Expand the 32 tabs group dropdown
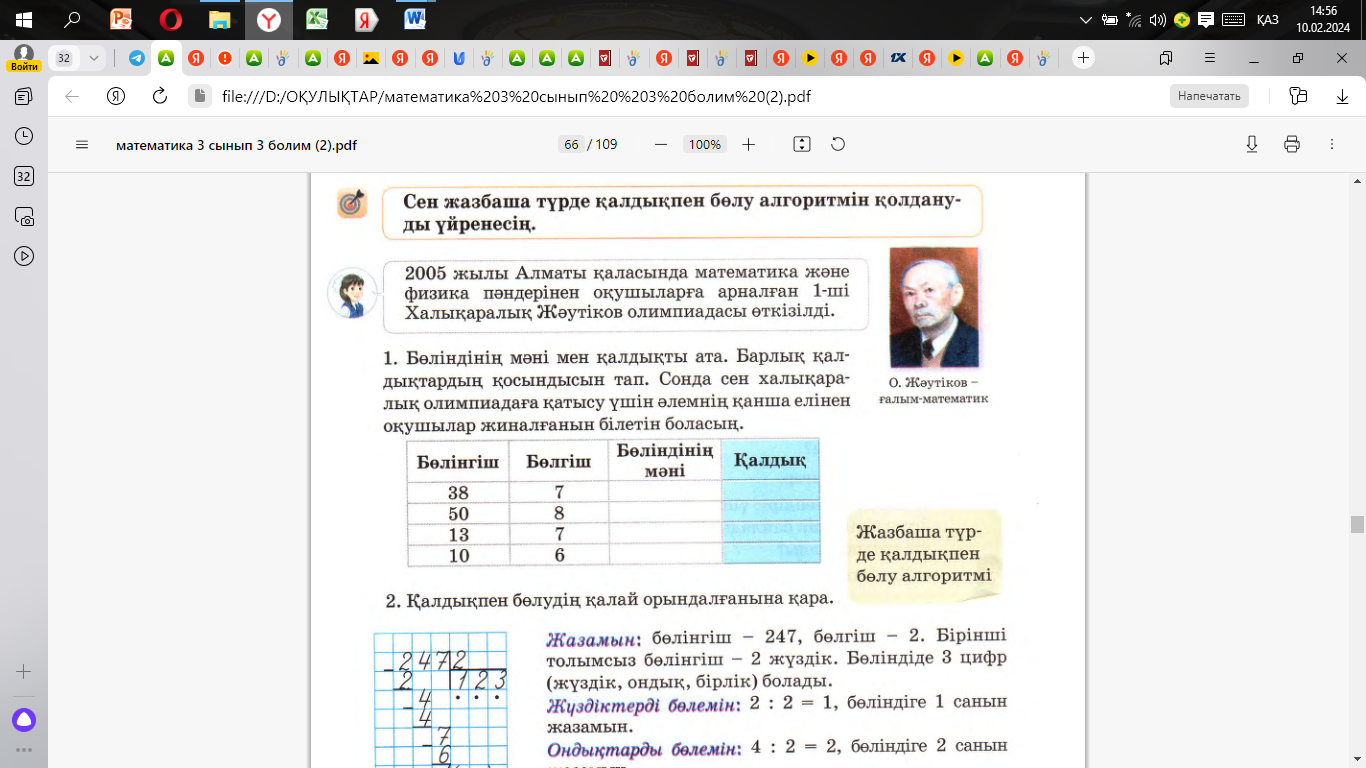Screen dimensions: 1366x768 pyautogui.click(x=95, y=58)
